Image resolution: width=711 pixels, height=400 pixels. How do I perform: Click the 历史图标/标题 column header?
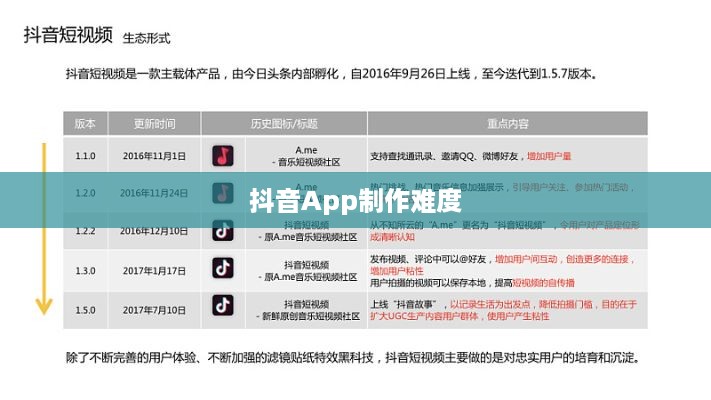pyautogui.click(x=284, y=124)
